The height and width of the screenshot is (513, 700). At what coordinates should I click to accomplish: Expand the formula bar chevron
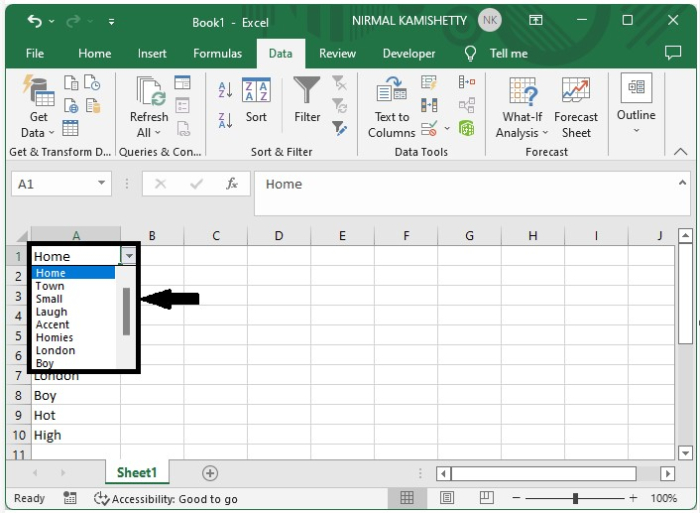tap(682, 182)
